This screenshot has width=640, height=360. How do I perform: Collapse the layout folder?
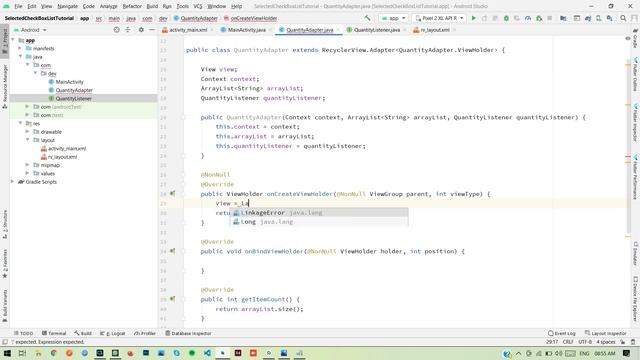pyautogui.click(x=27, y=140)
